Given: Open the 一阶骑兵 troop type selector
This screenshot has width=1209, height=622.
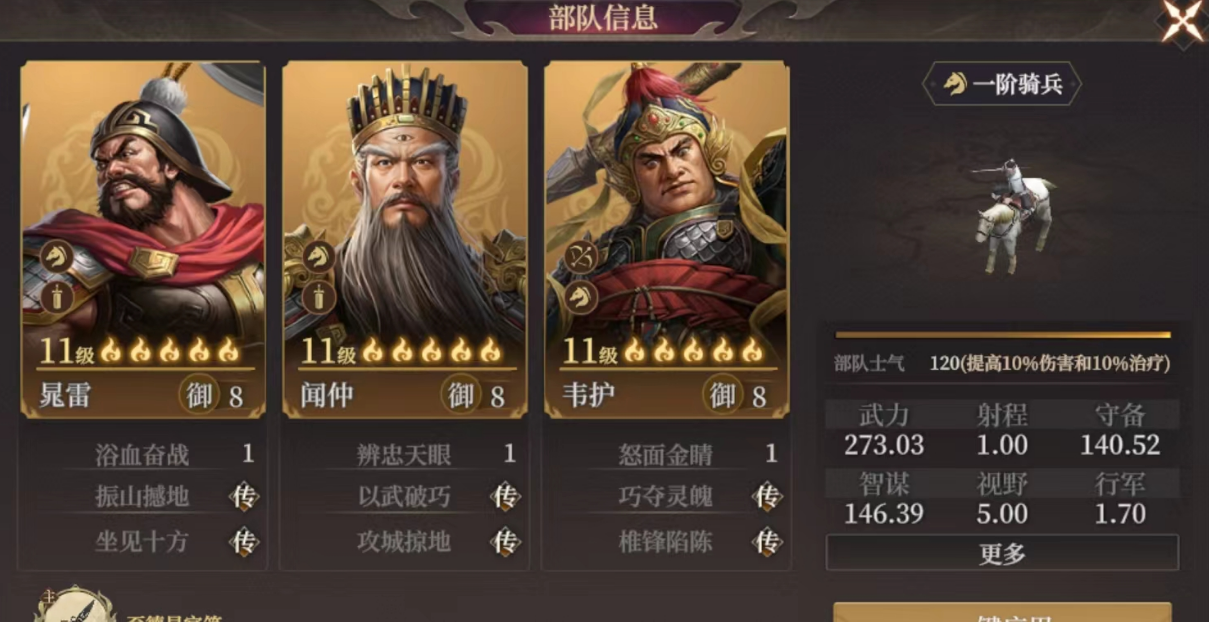Looking at the screenshot, I should point(1001,84).
